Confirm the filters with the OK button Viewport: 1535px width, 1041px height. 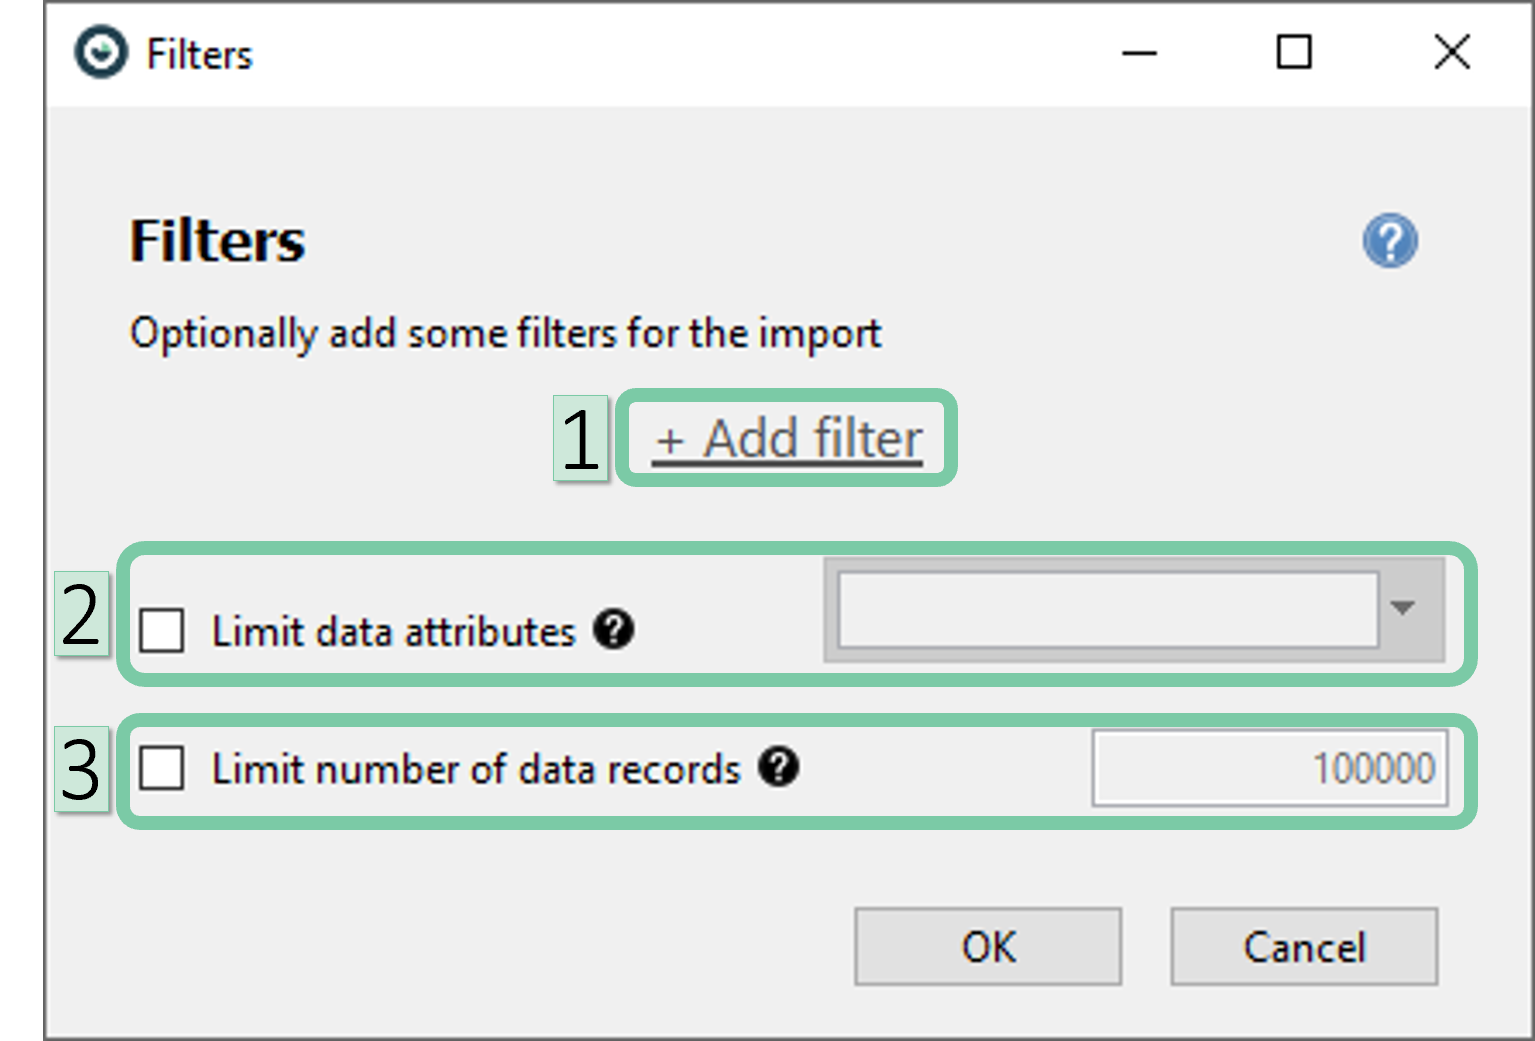987,946
